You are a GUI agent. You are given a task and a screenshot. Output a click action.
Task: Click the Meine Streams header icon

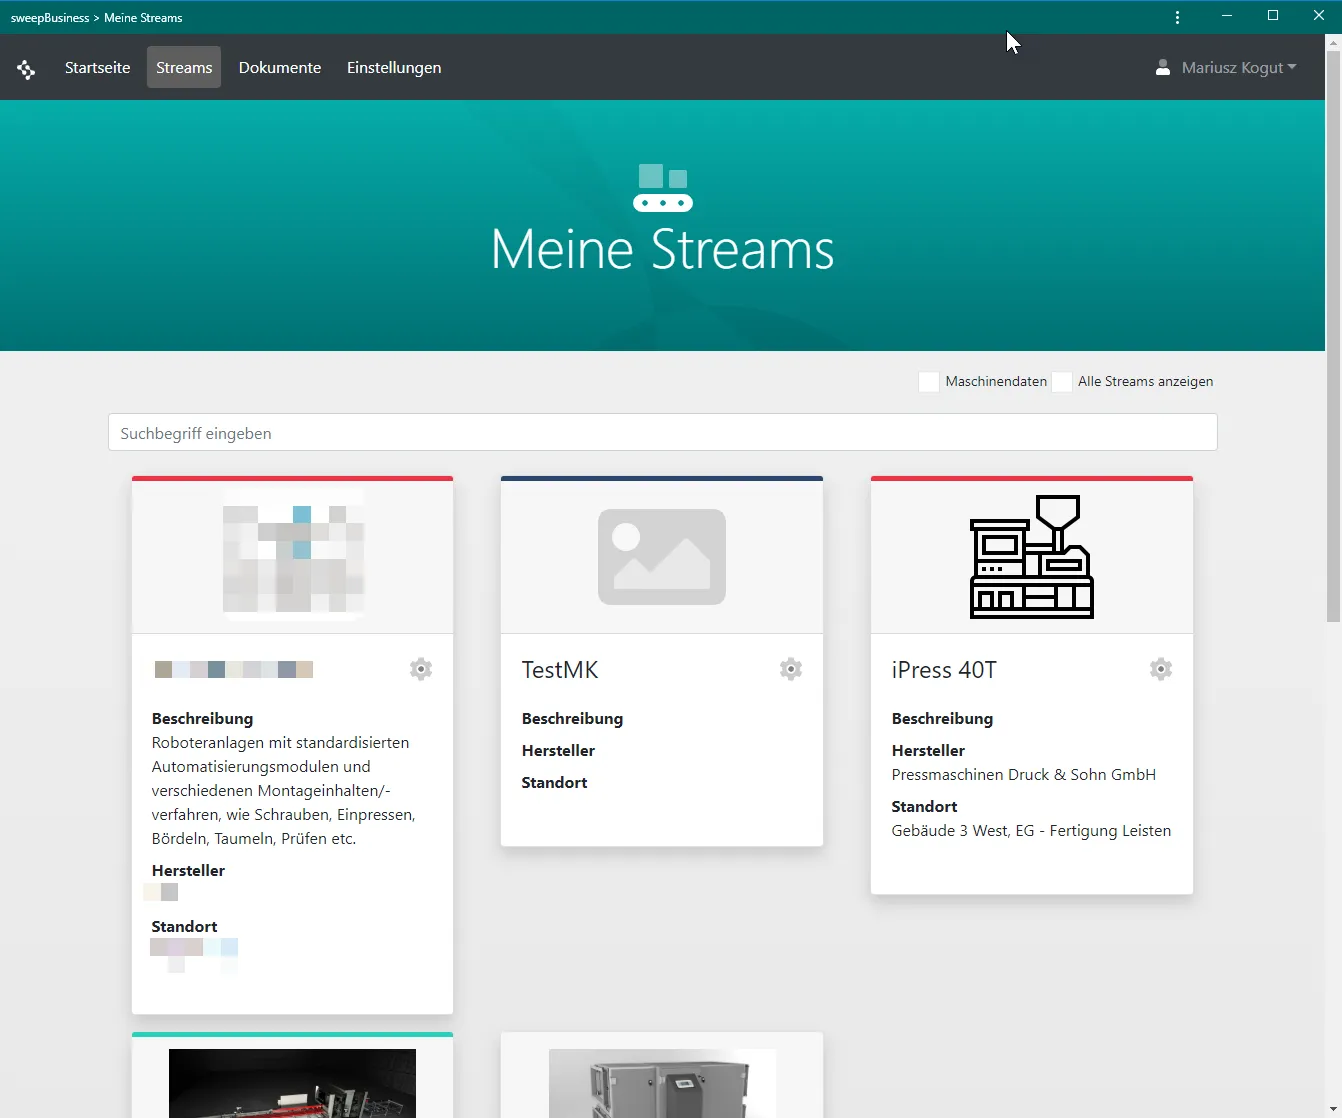click(662, 188)
